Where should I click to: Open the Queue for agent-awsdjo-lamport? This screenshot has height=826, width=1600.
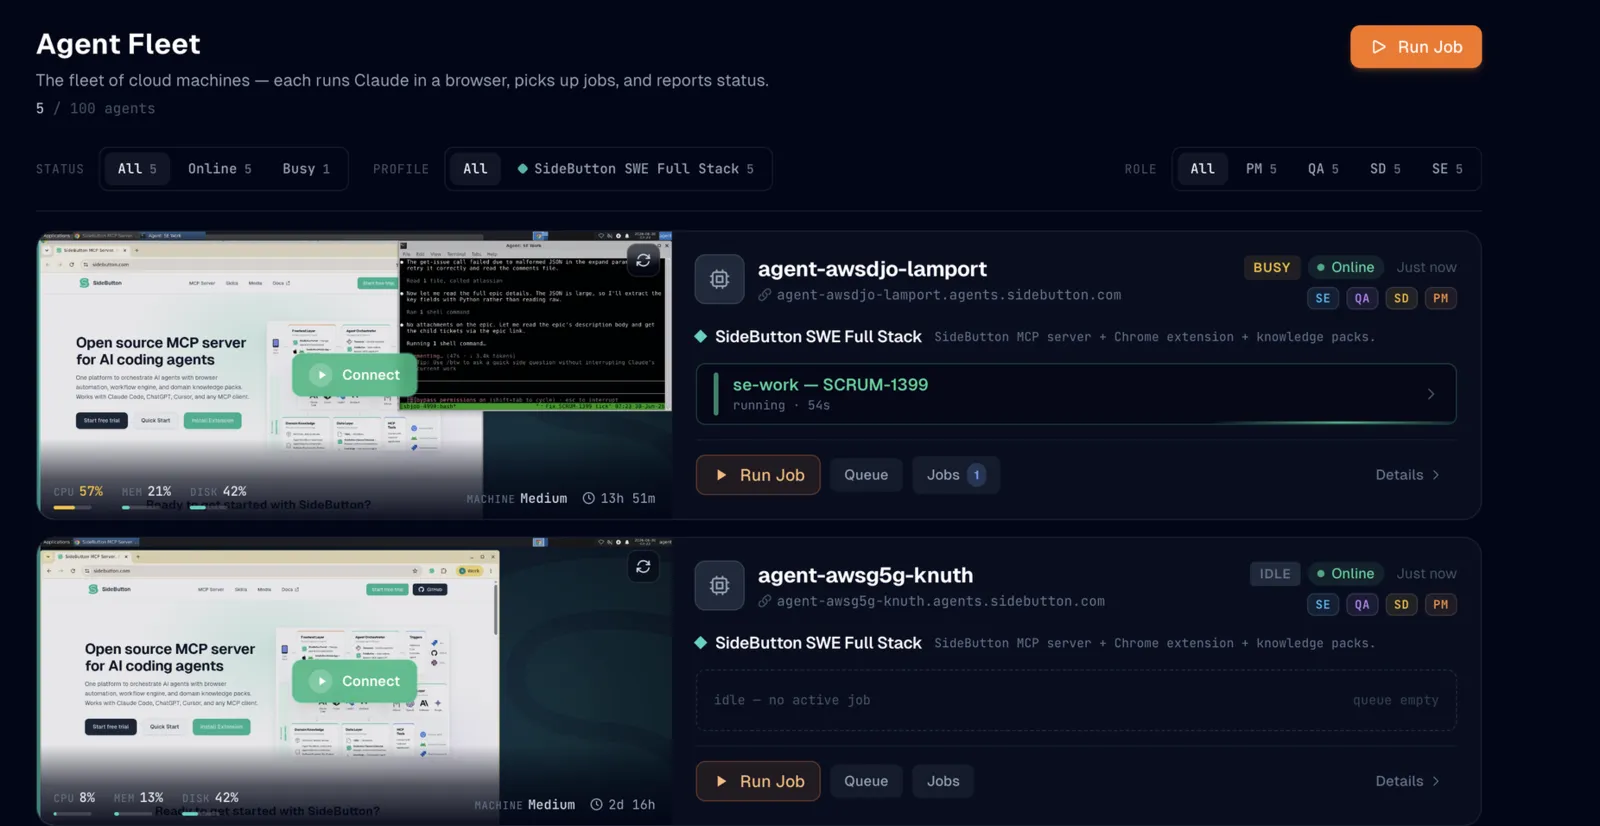[x=866, y=475]
